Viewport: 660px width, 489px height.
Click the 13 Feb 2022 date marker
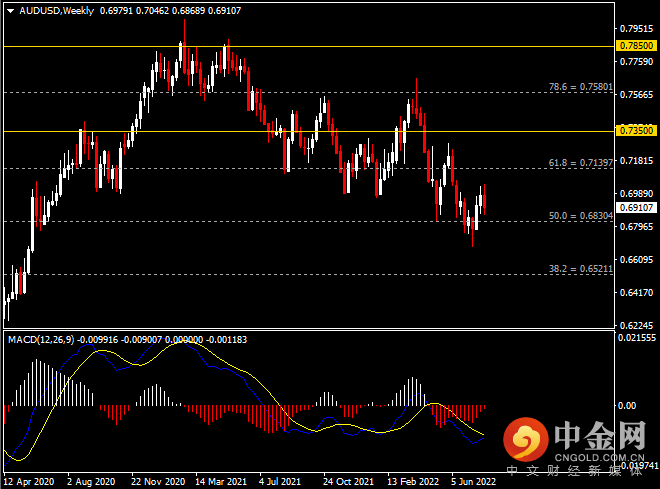[413, 481]
